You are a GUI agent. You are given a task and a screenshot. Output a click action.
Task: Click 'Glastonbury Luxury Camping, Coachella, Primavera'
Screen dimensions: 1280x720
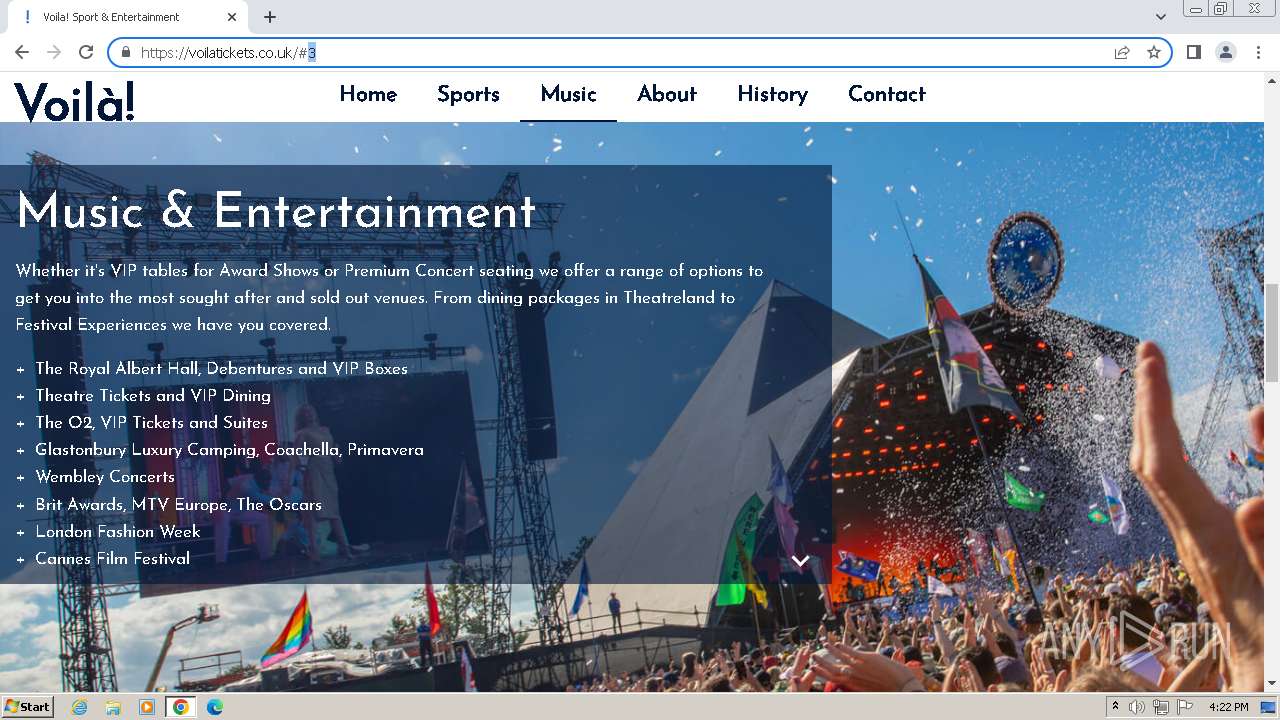point(230,450)
